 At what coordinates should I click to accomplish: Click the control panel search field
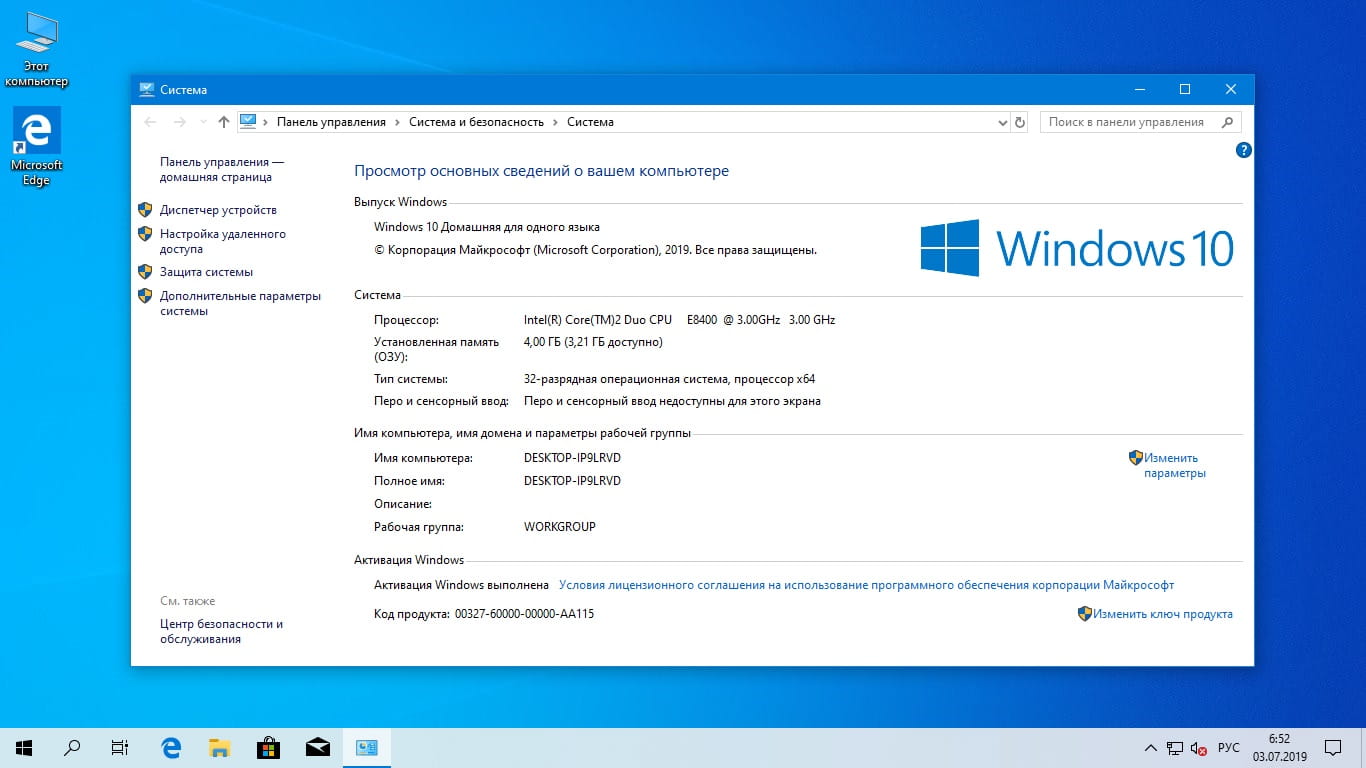[x=1130, y=122]
